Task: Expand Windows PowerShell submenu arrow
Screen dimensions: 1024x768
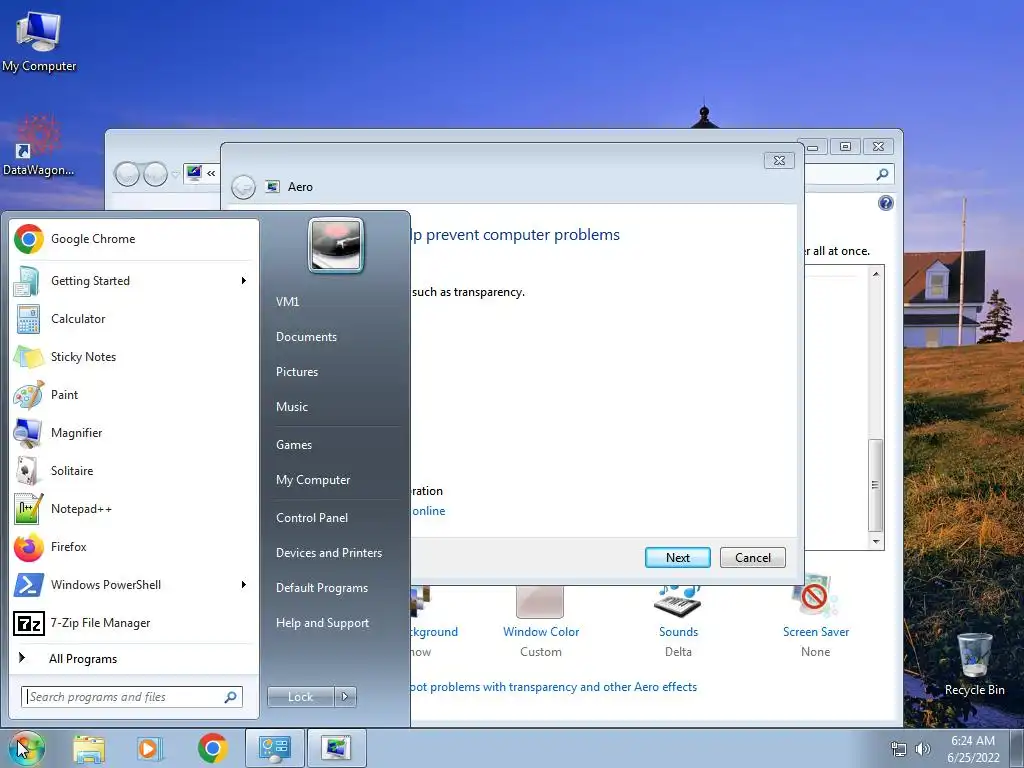Action: [x=243, y=584]
